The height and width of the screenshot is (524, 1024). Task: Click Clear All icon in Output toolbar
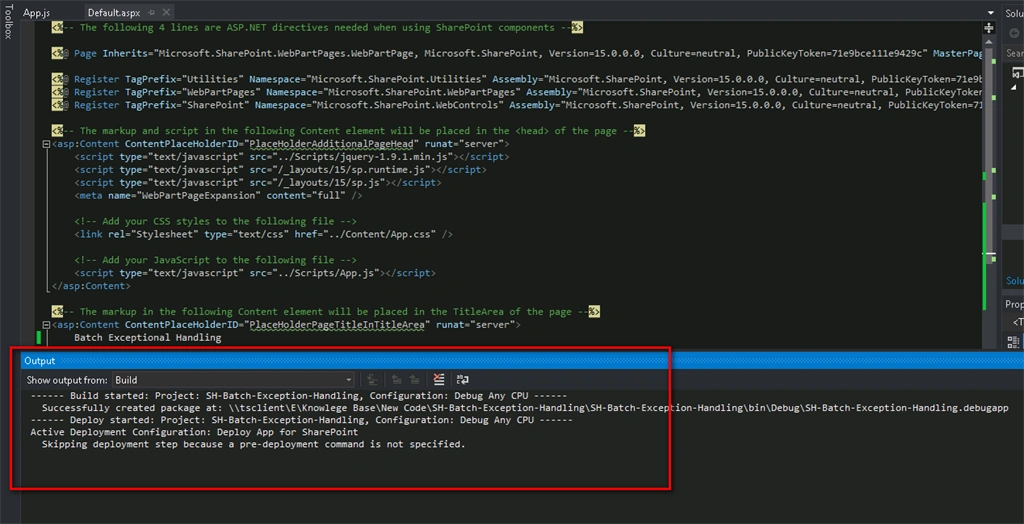[439, 380]
